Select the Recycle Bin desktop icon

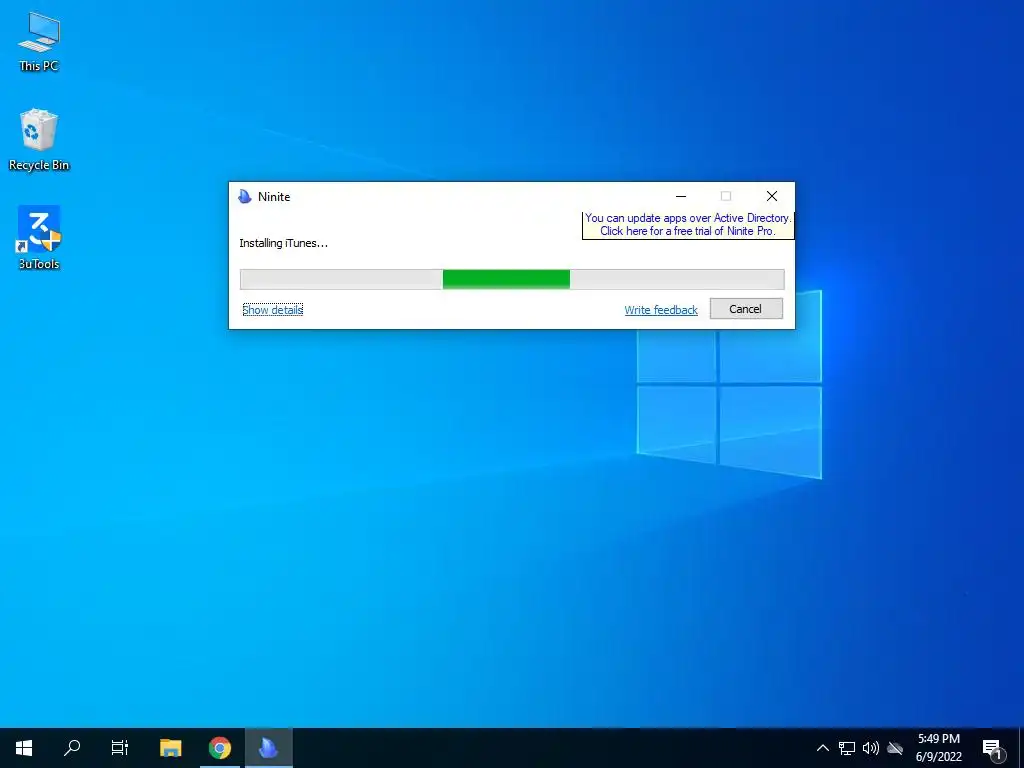39,140
